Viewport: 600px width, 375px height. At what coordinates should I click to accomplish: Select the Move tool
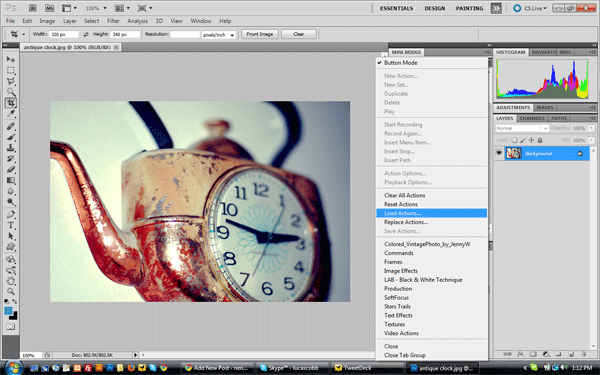click(11, 59)
